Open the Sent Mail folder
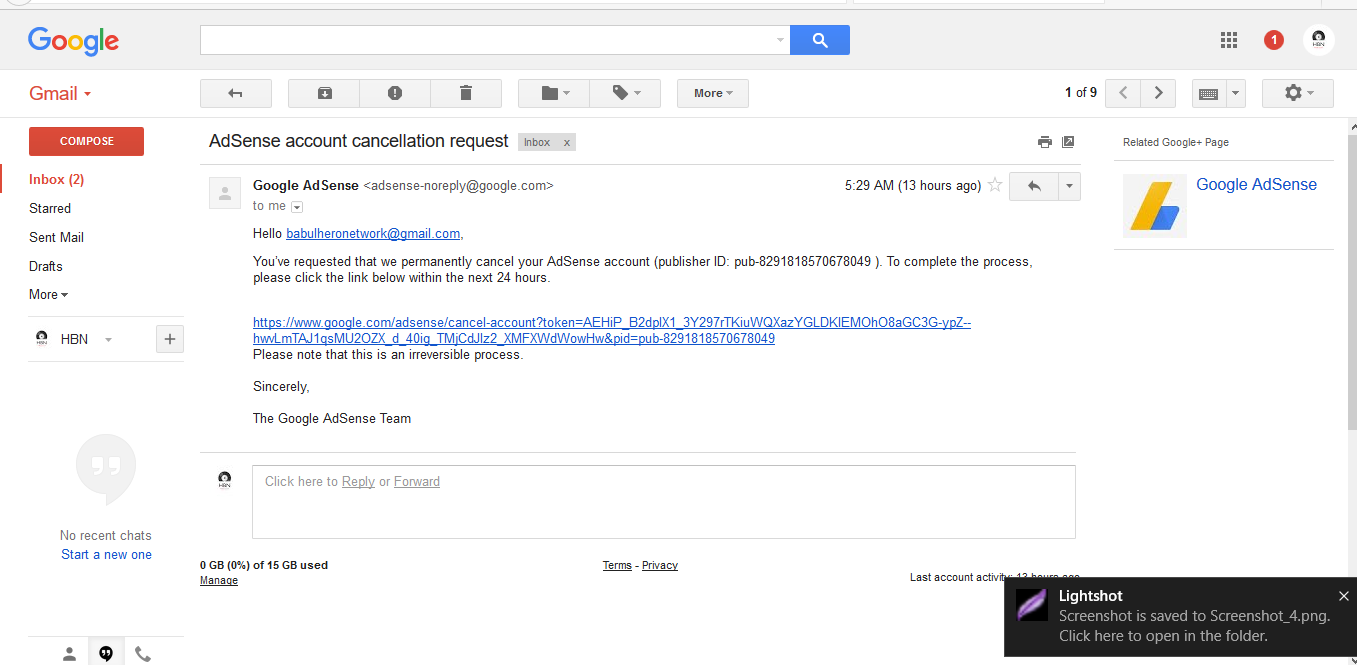This screenshot has width=1357, height=665. coord(56,237)
